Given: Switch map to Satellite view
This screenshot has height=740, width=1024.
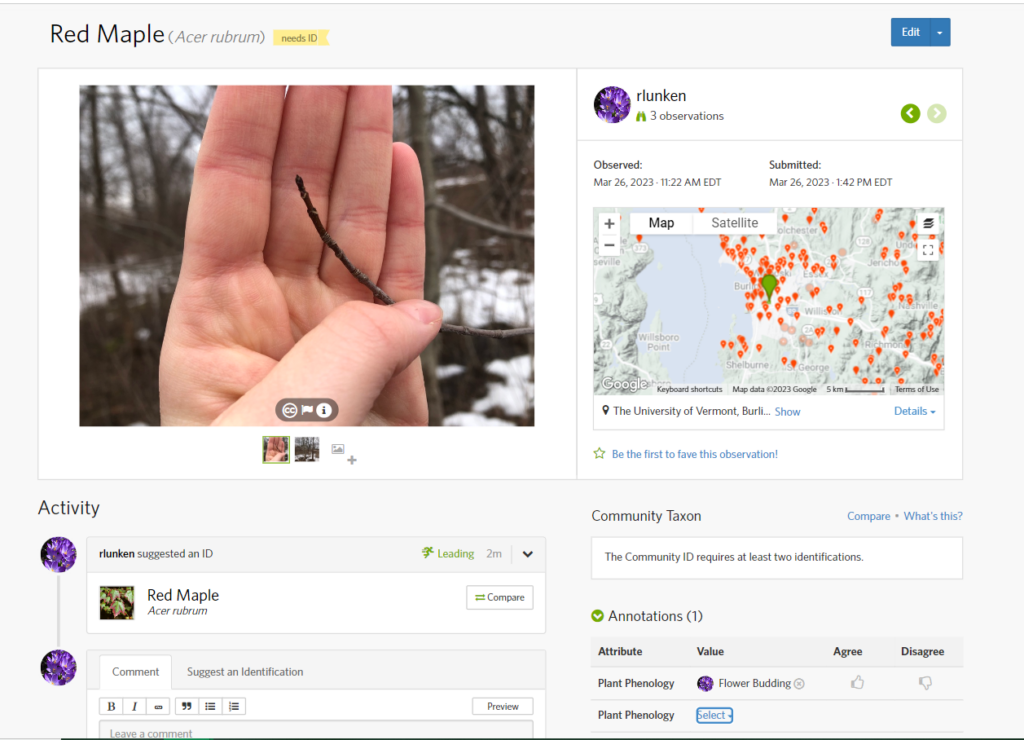Looking at the screenshot, I should pos(734,223).
